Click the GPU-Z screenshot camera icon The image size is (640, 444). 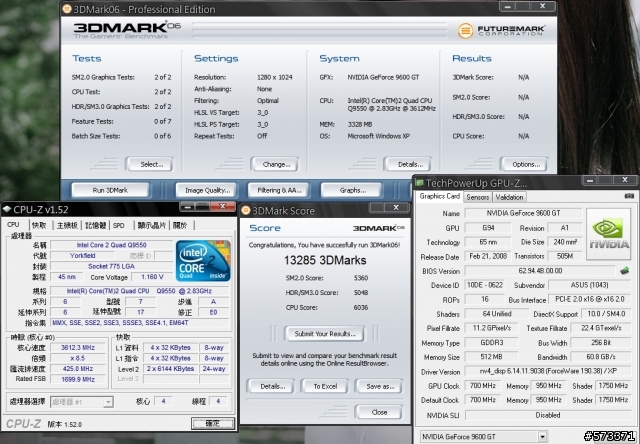[629, 196]
